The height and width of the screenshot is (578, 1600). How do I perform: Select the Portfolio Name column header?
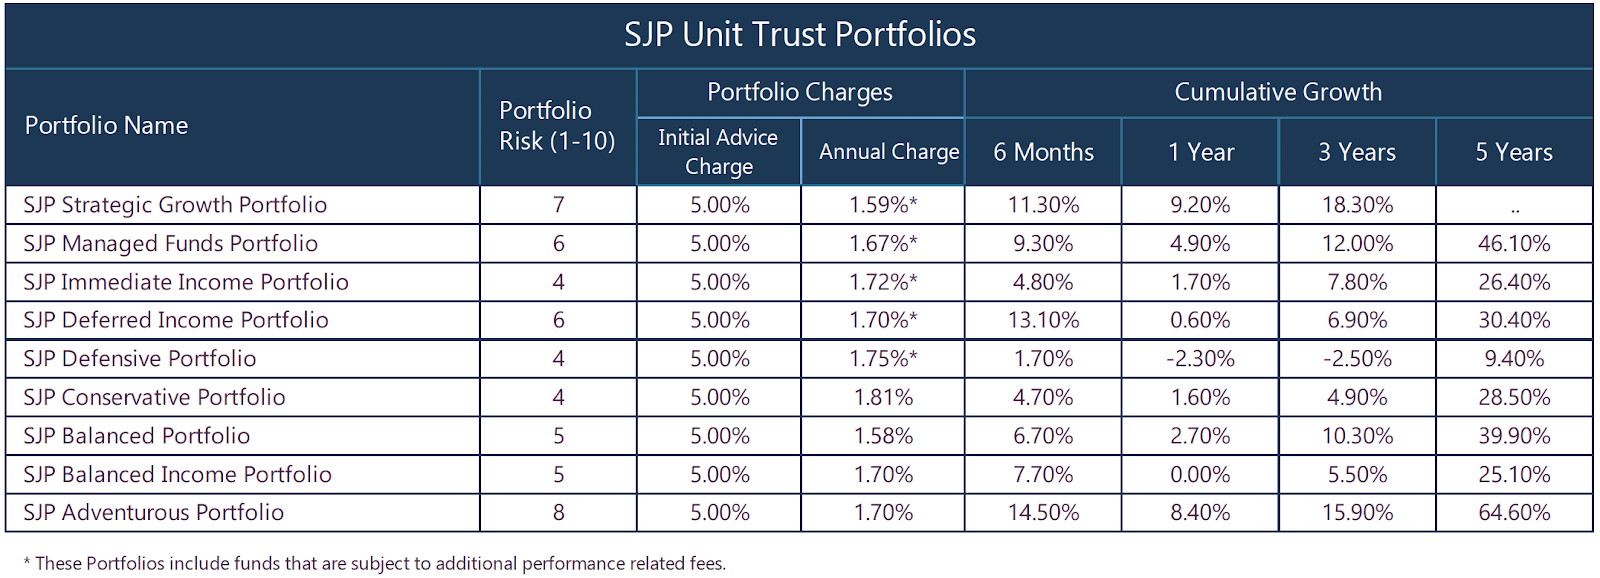(107, 126)
